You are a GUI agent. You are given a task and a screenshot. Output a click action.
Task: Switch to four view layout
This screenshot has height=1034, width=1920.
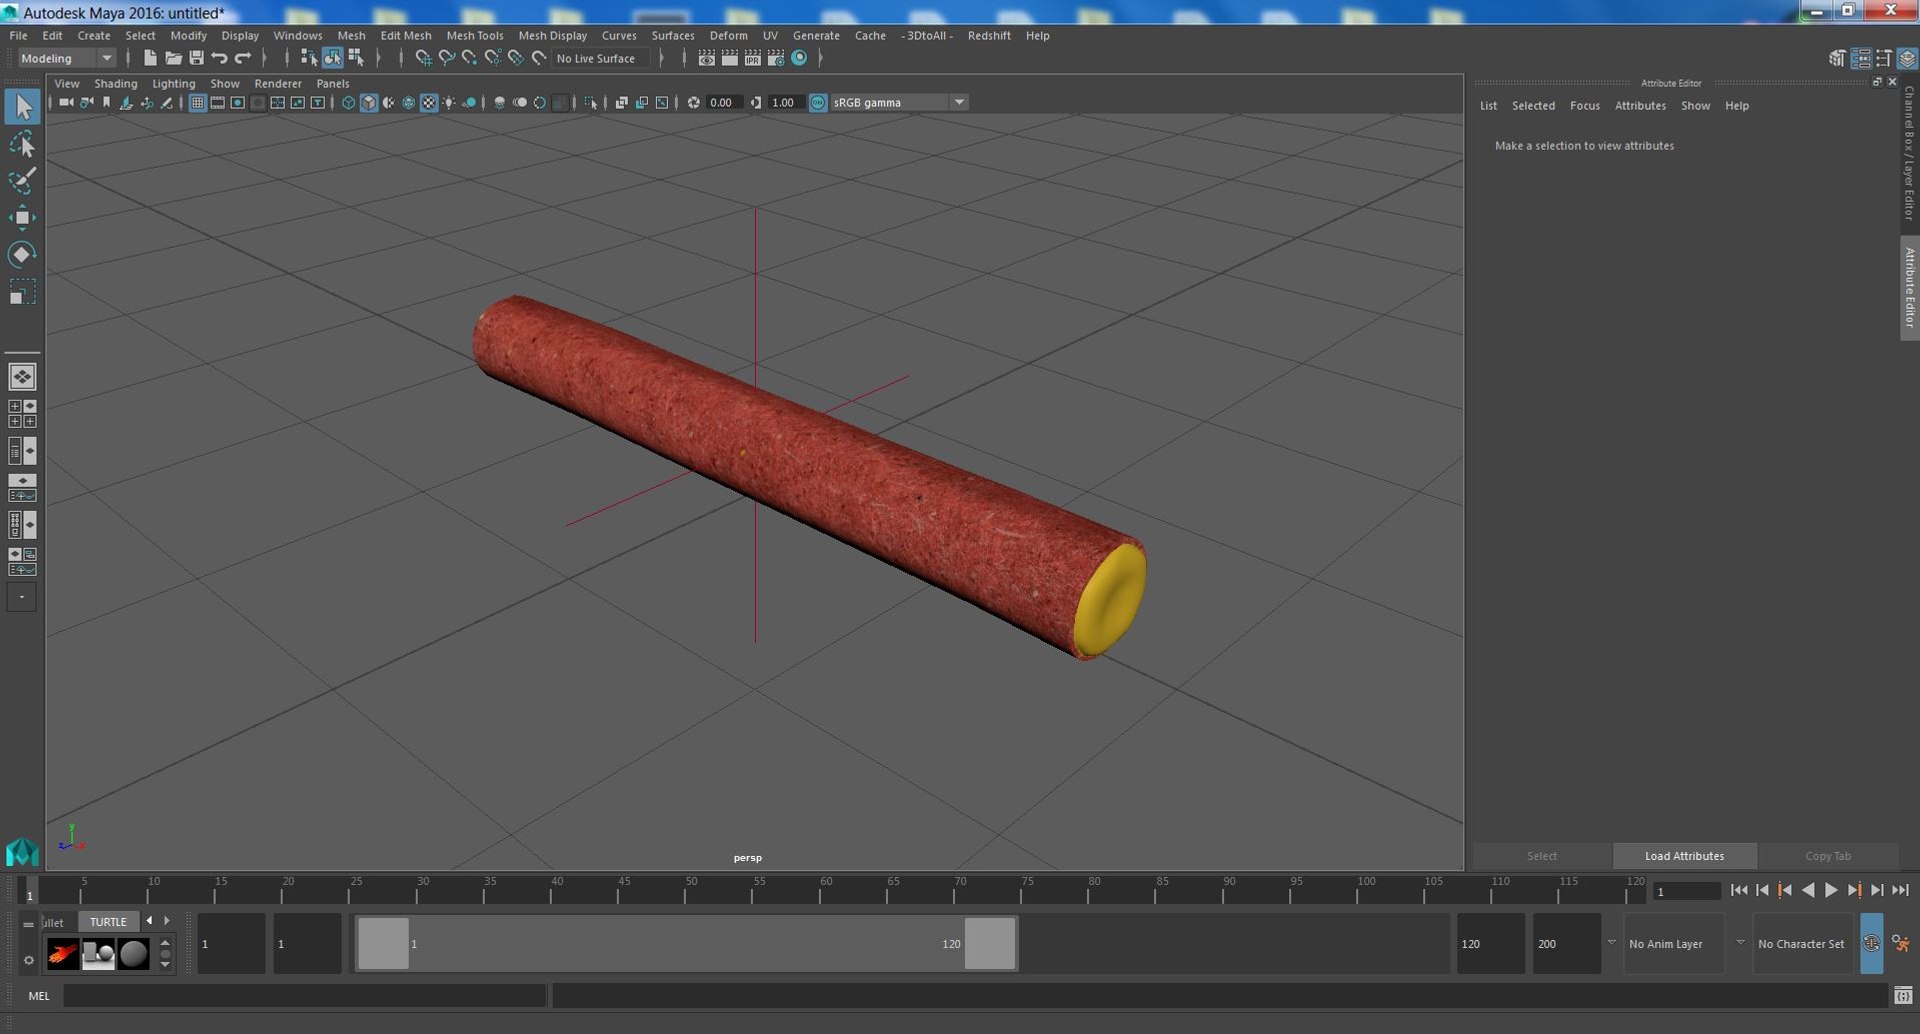pyautogui.click(x=22, y=414)
